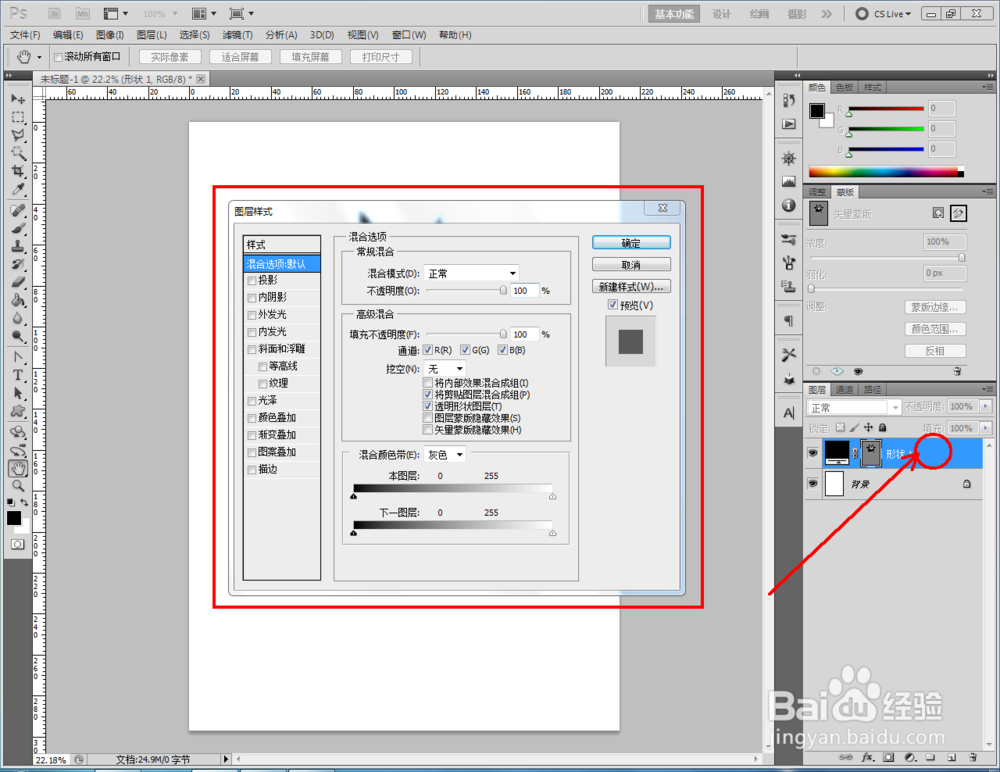Image resolution: width=1000 pixels, height=772 pixels.
Task: Switch to the 路径 tab
Action: click(x=872, y=389)
